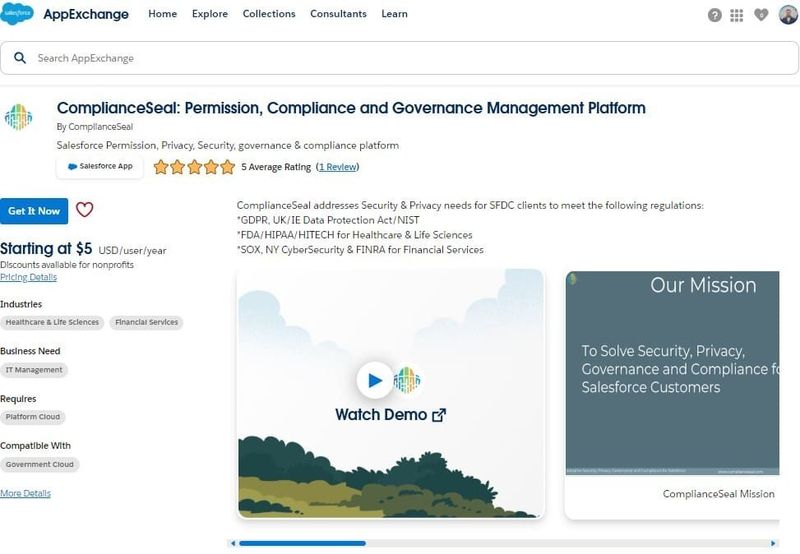Play the Watch Demo video
The height and width of the screenshot is (554, 800).
(375, 380)
